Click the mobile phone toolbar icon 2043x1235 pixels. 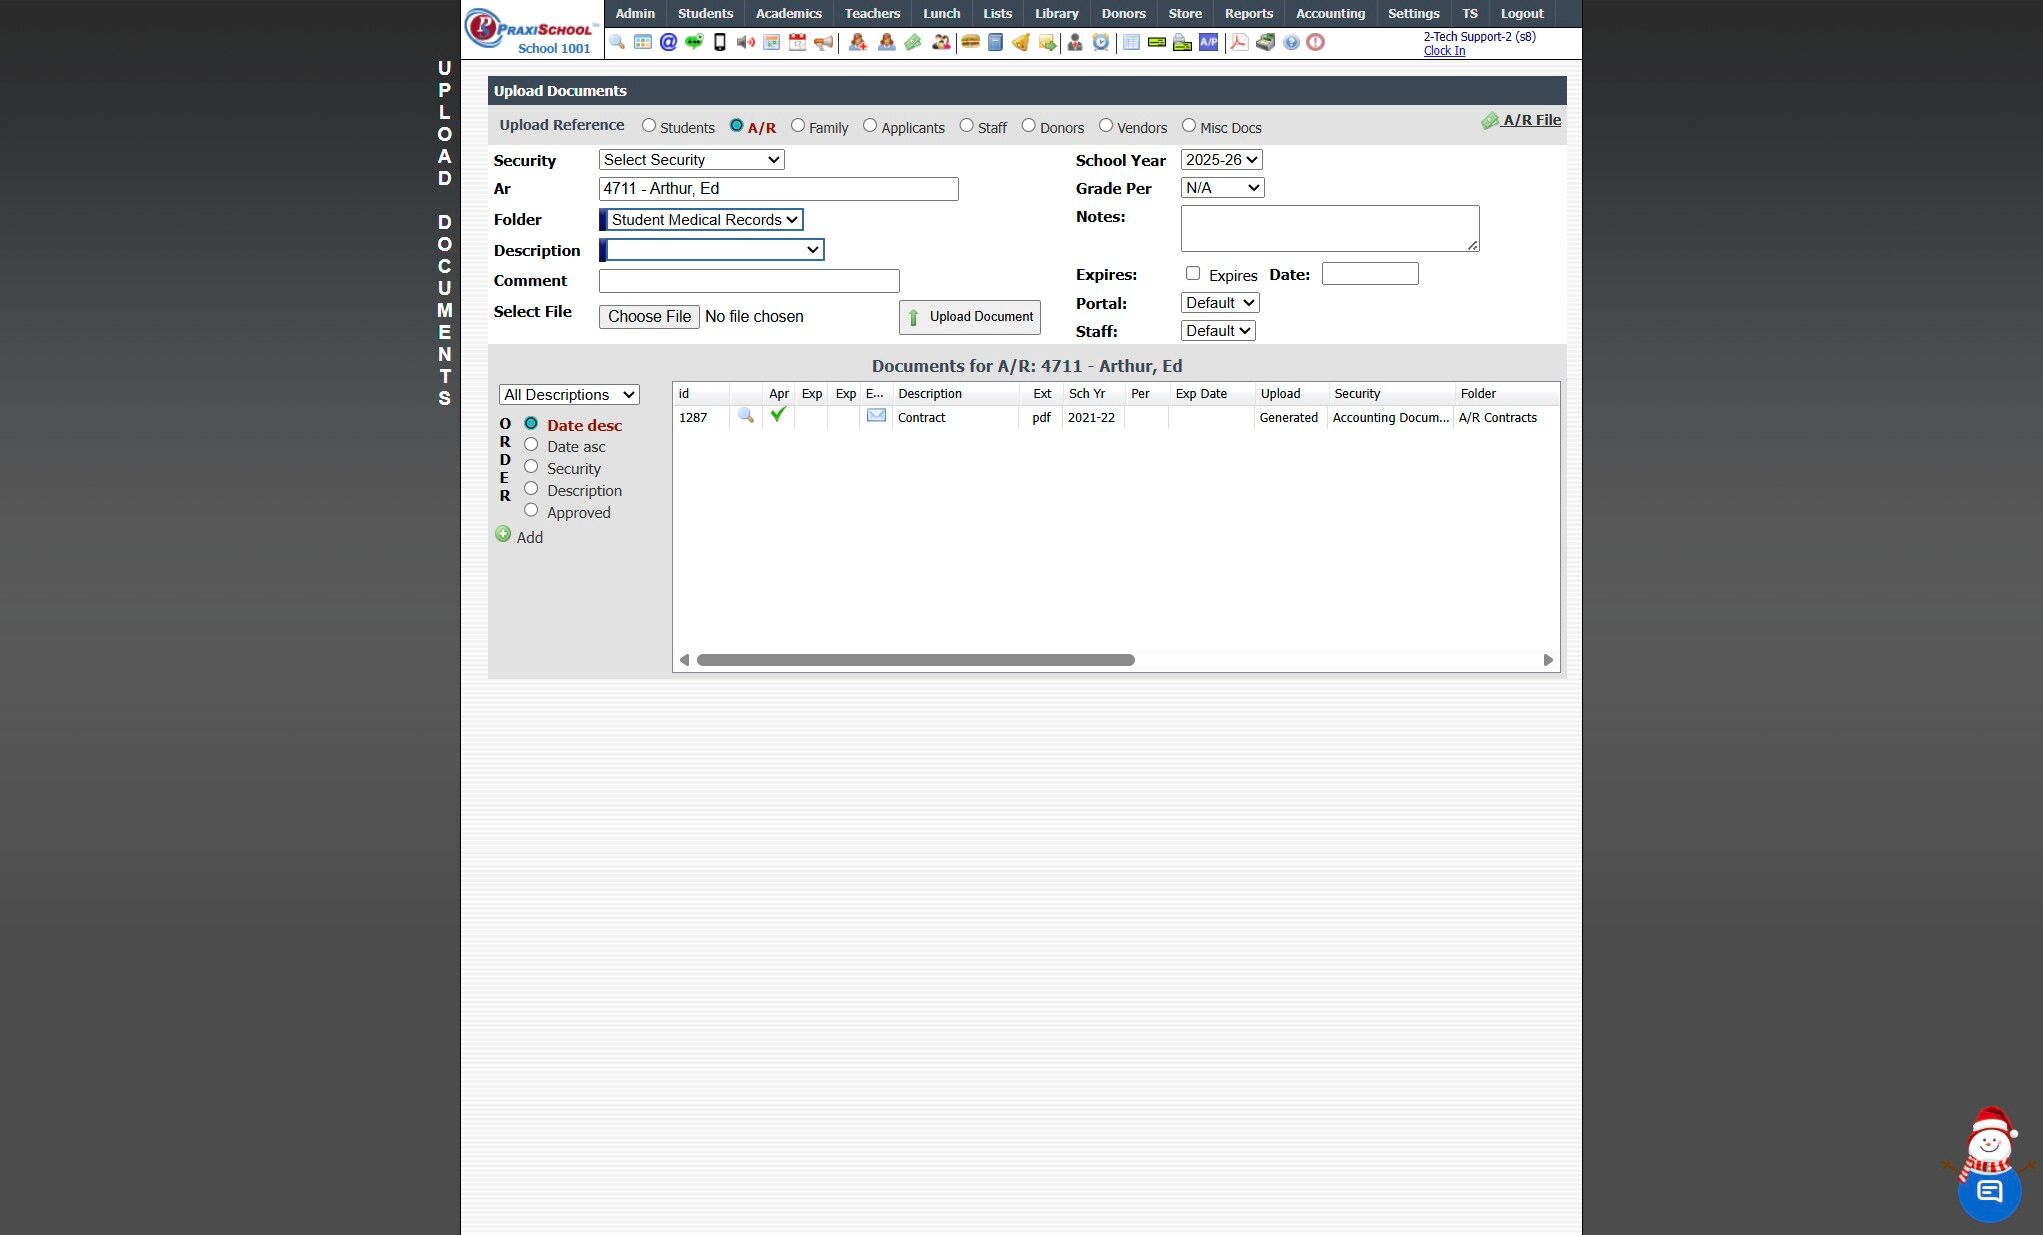719,42
